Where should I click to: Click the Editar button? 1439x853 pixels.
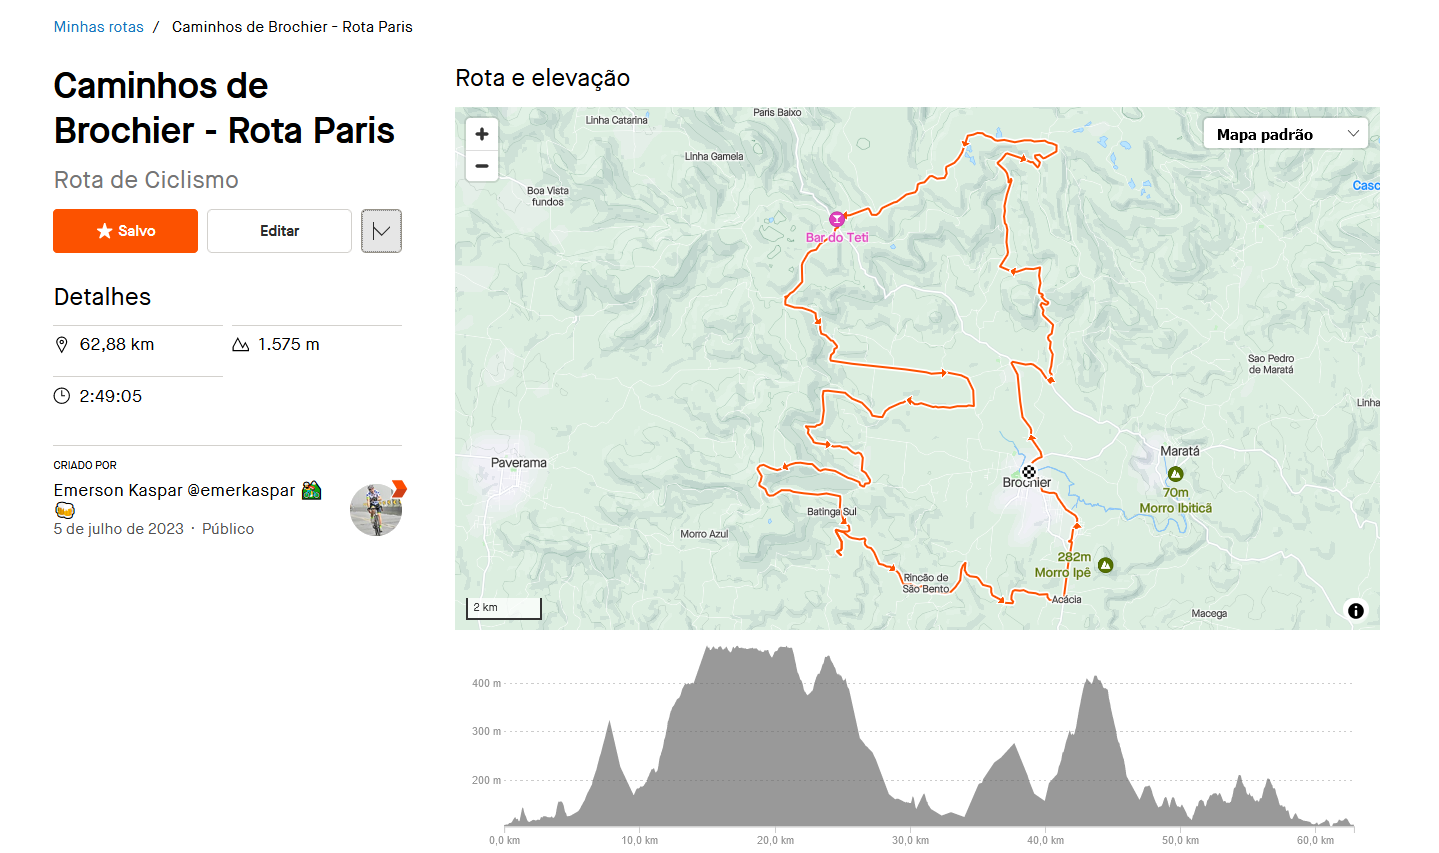pos(279,231)
